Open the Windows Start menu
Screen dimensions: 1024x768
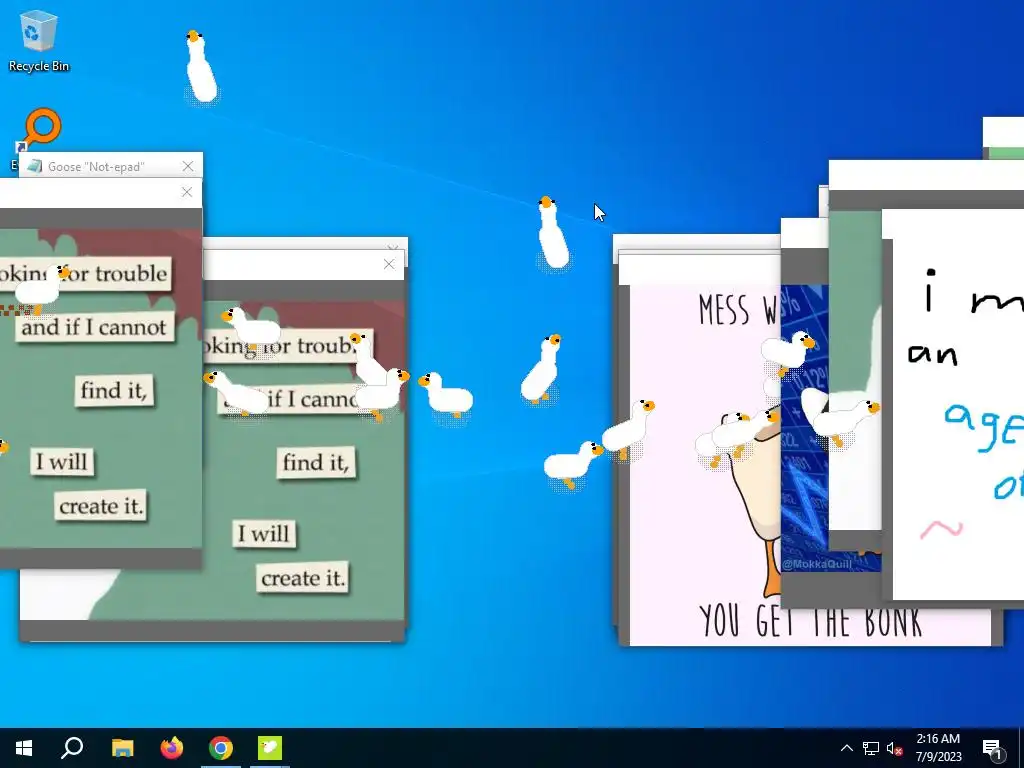click(x=24, y=748)
